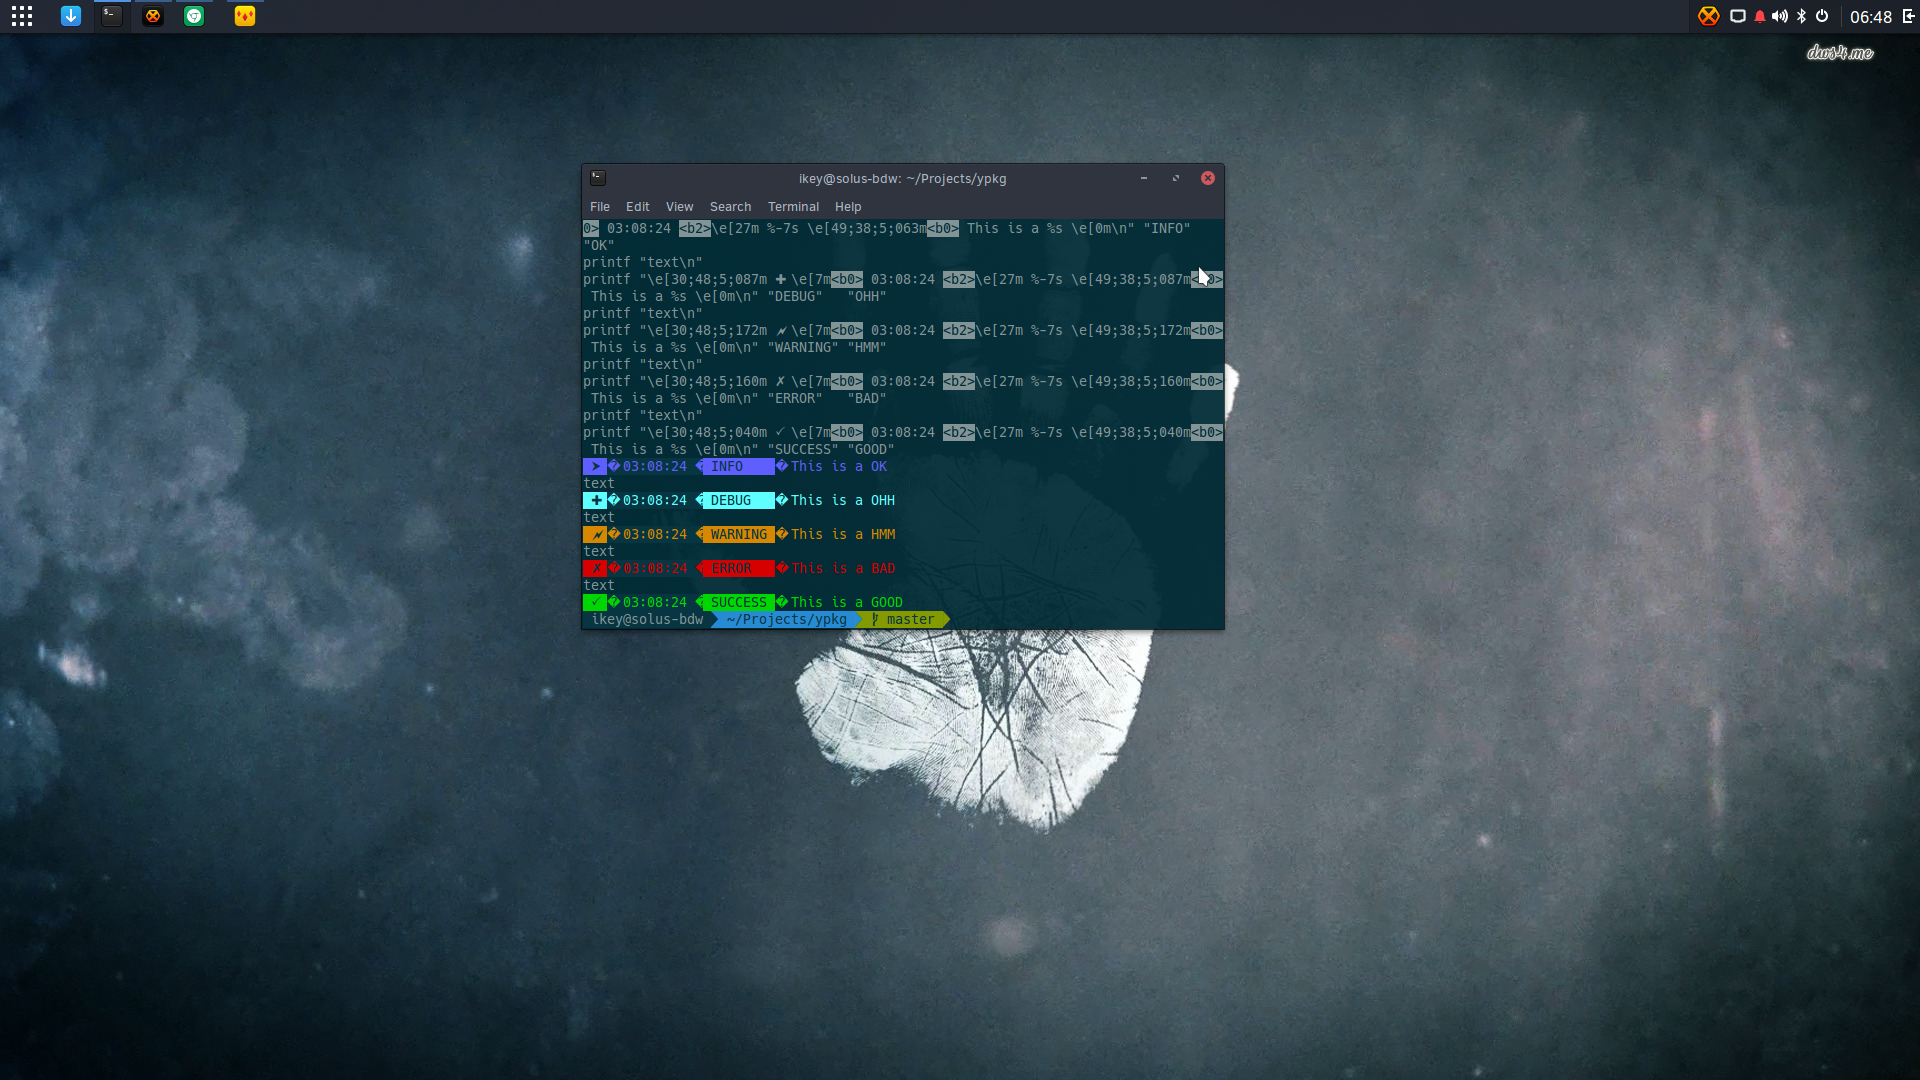Switch to the terminal icon in the panel
Image resolution: width=1920 pixels, height=1080 pixels.
pyautogui.click(x=112, y=16)
